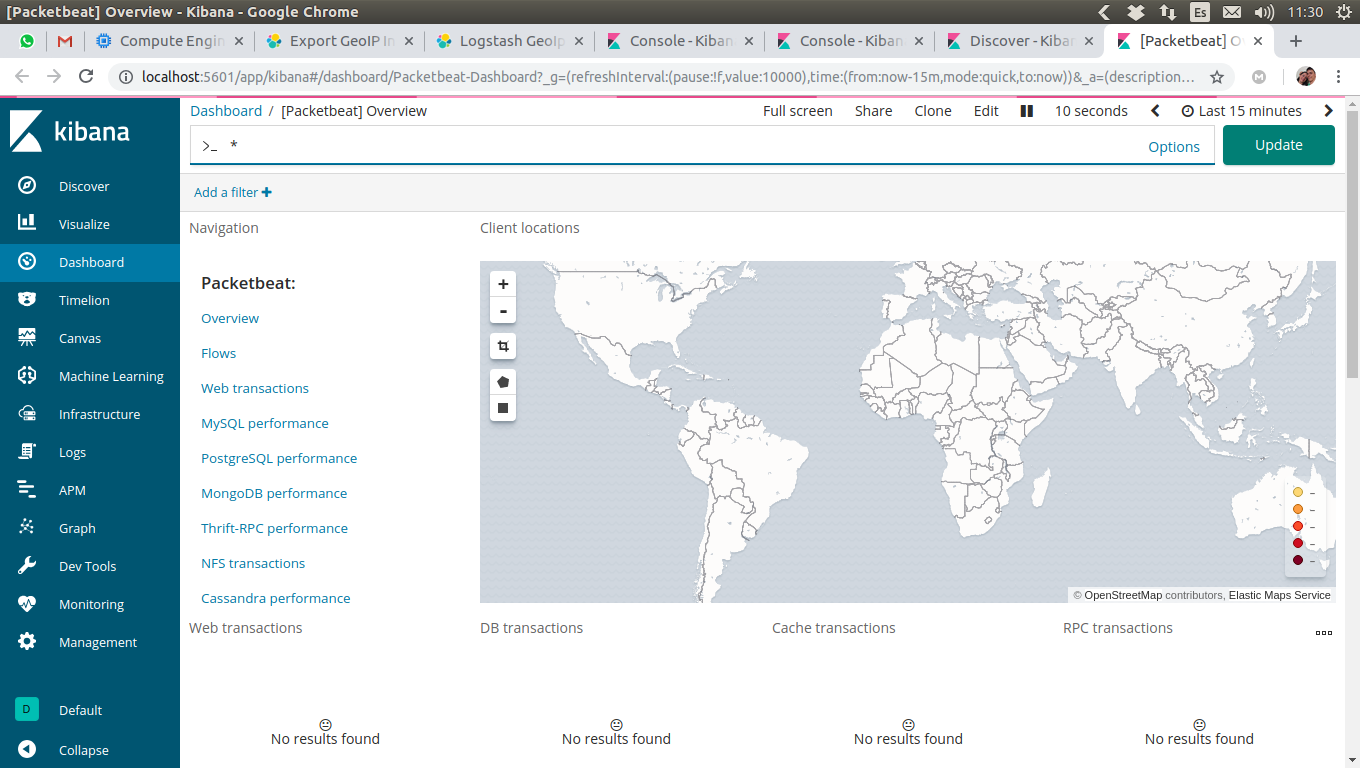Image resolution: width=1360 pixels, height=768 pixels.
Task: Click the orange map legend swatch
Action: pyautogui.click(x=1298, y=509)
